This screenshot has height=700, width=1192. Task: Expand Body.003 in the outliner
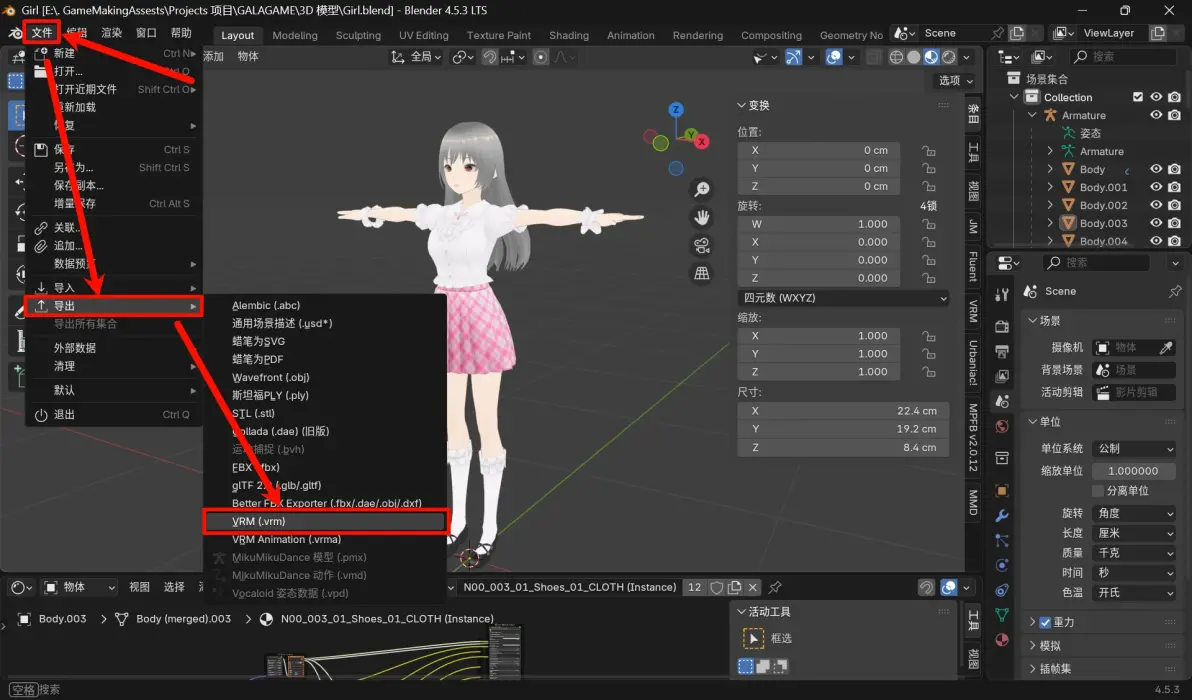click(1050, 223)
